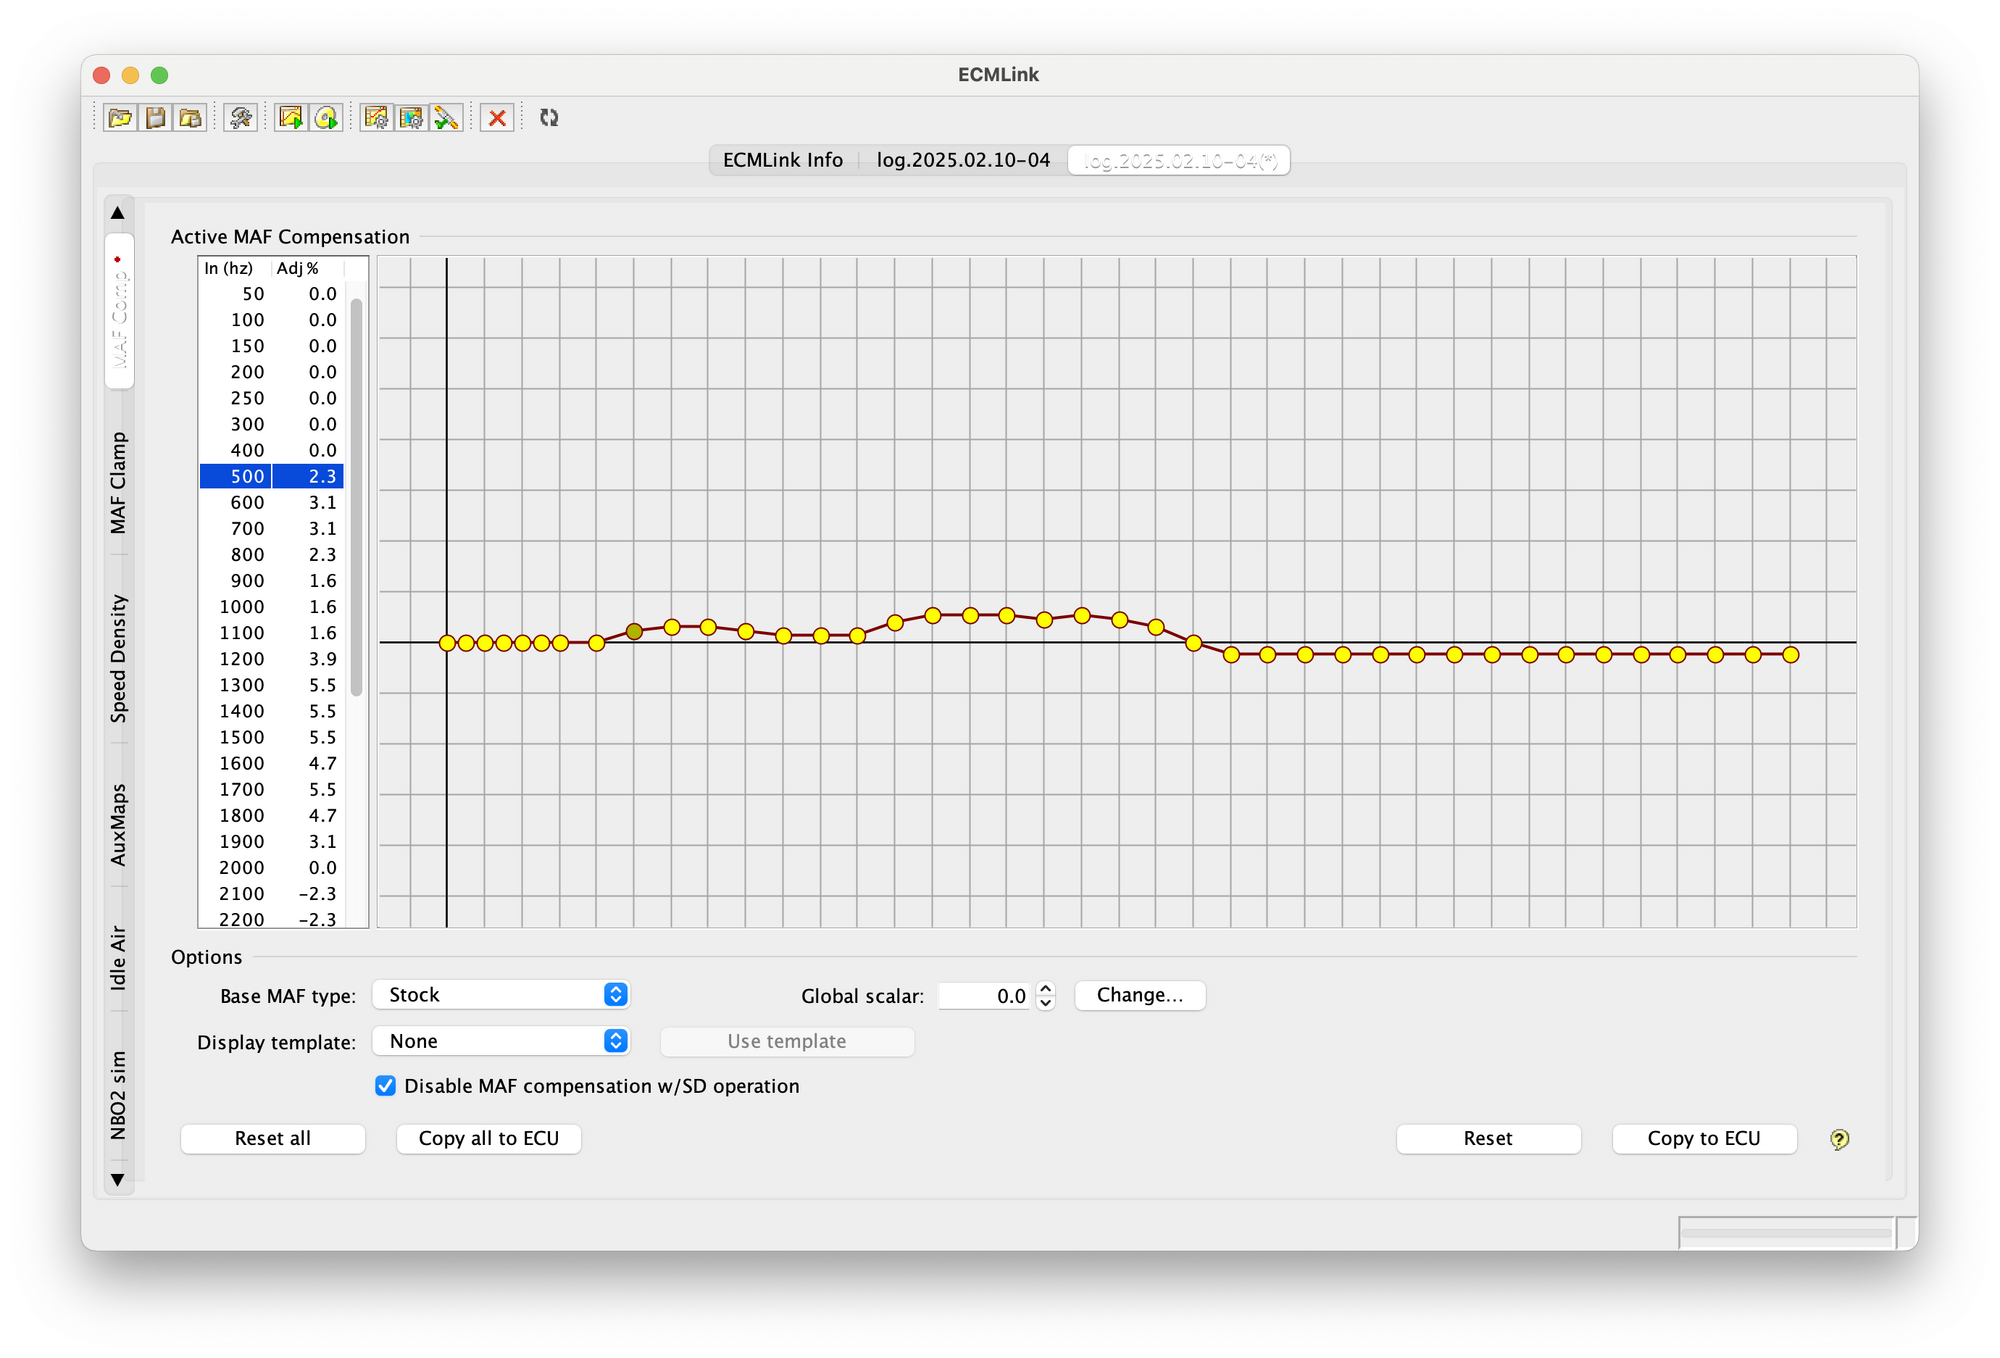Switch to the ECMLink Info tab
This screenshot has width=2000, height=1358.
tap(783, 160)
